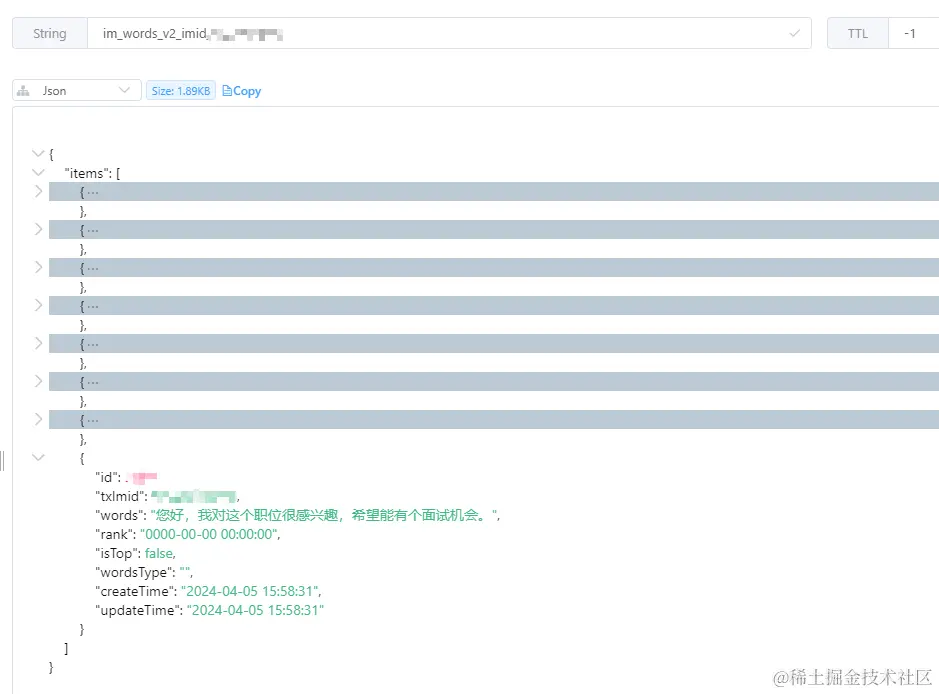Image resolution: width=939 pixels, height=694 pixels.
Task: Click the "isTop" value false
Action: [x=159, y=553]
